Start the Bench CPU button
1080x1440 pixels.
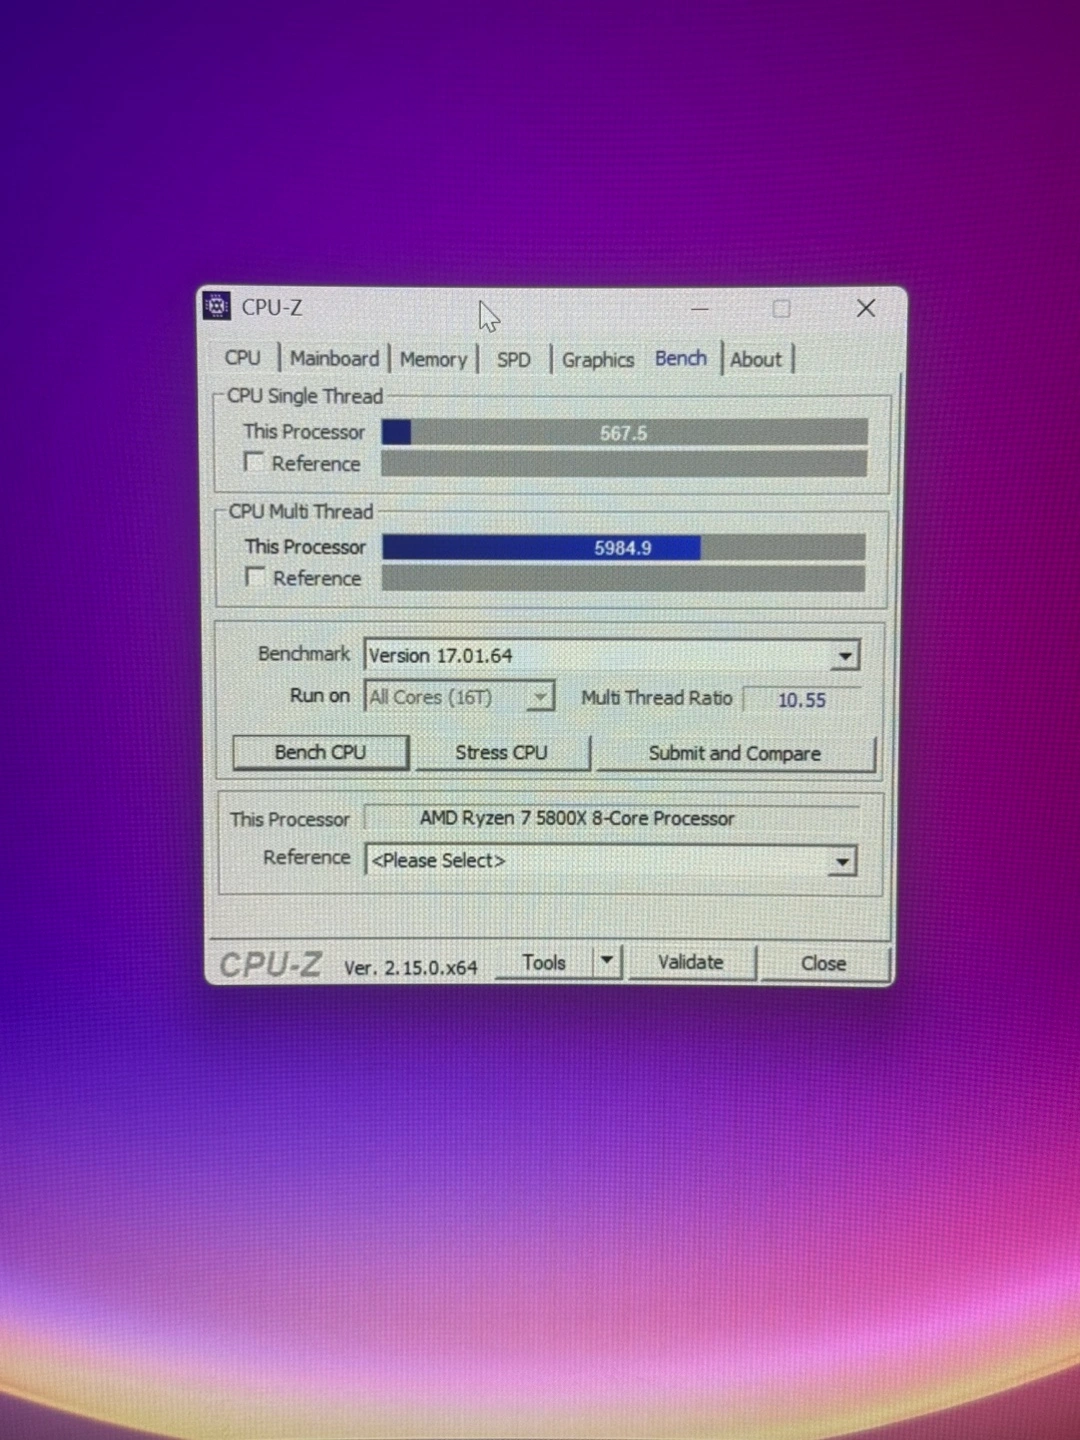click(x=320, y=752)
